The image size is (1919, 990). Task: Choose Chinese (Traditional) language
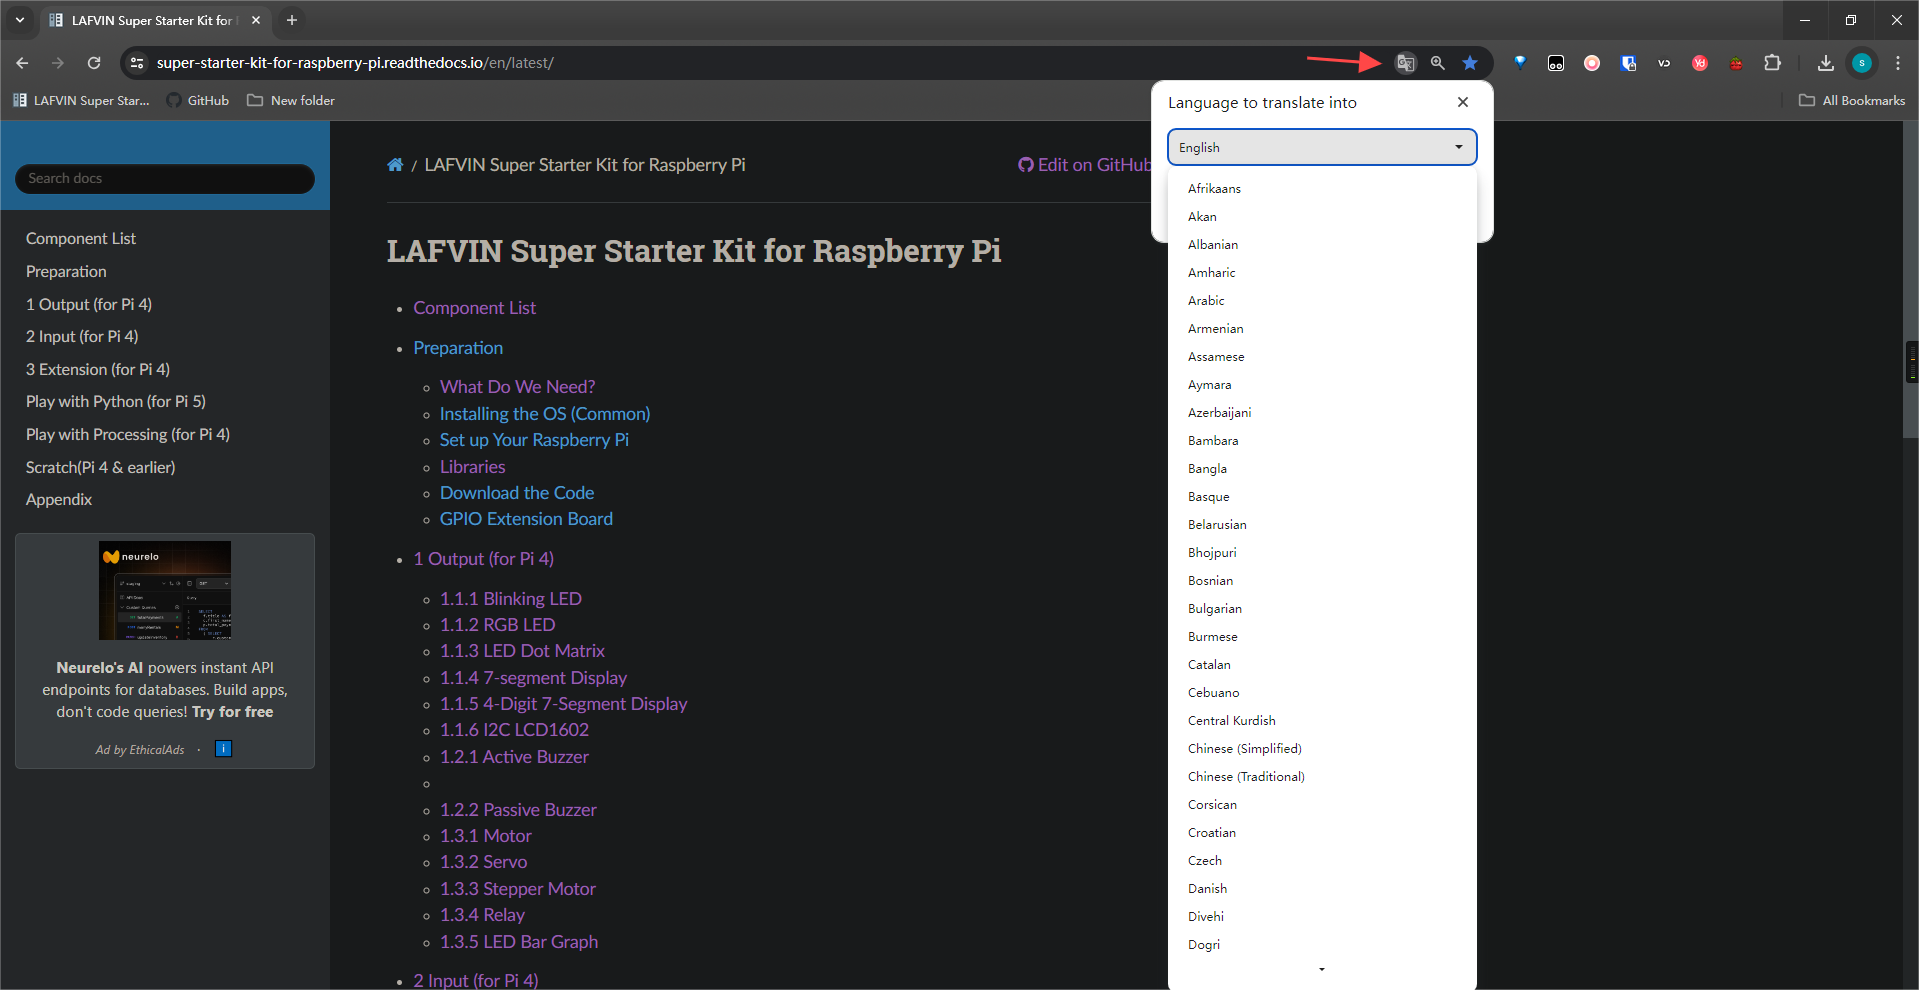pyautogui.click(x=1245, y=777)
